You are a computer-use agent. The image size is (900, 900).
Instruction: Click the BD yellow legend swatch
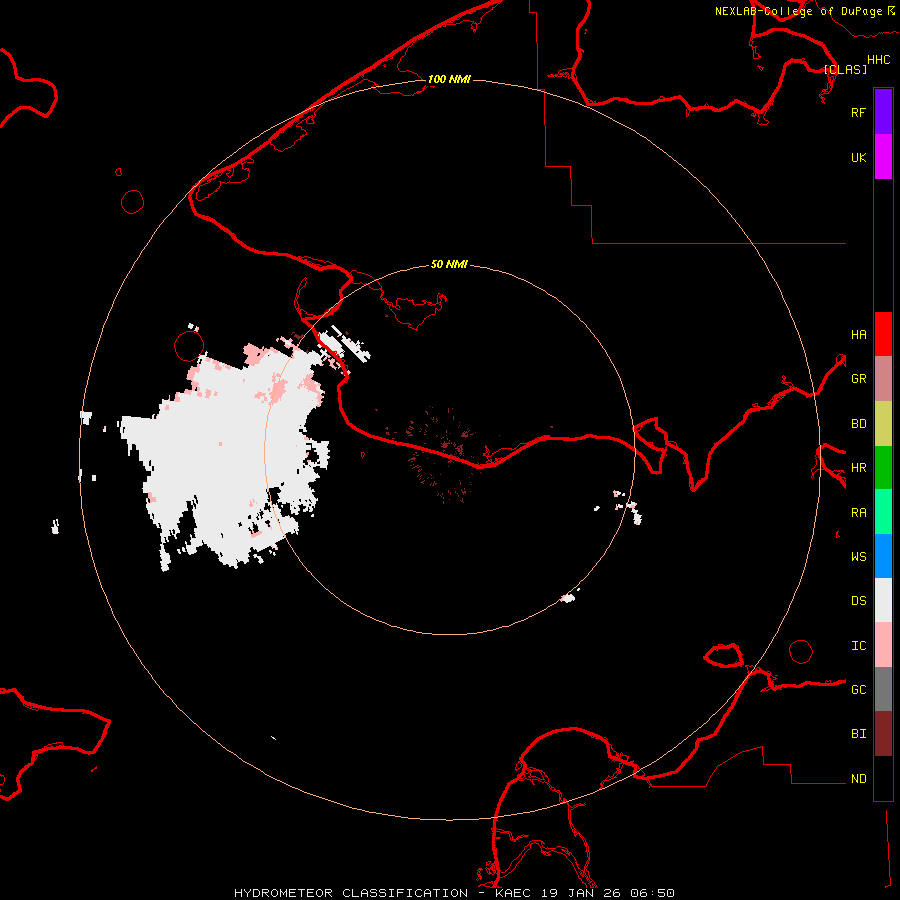click(883, 424)
